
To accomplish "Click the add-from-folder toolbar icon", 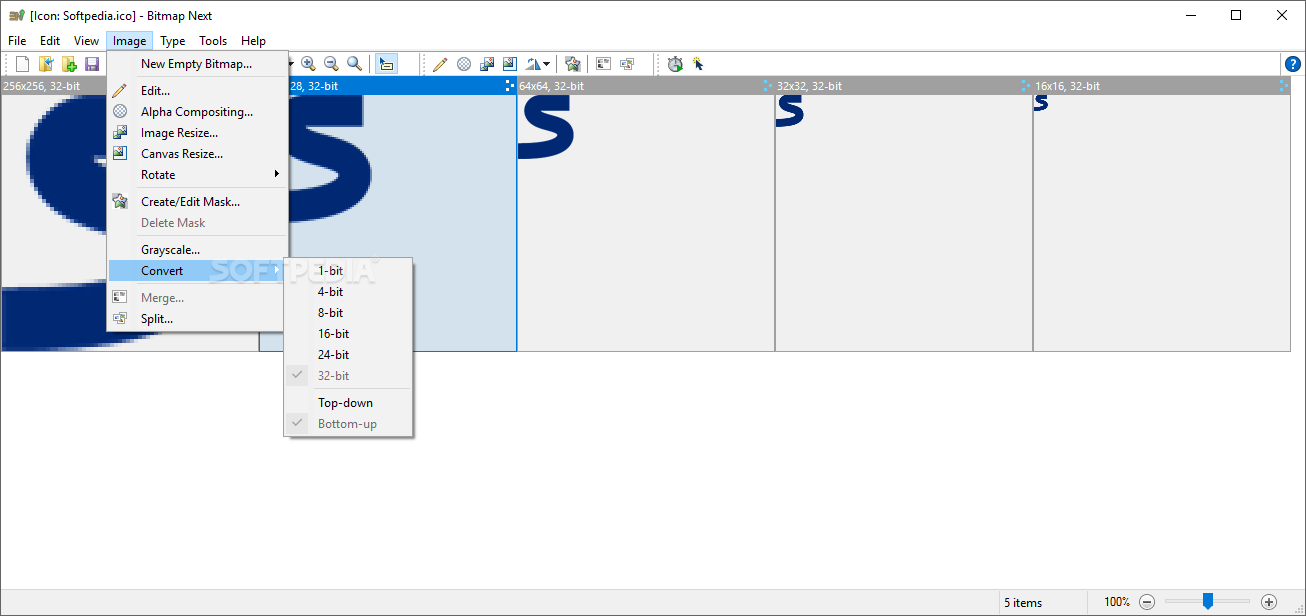I will pos(69,64).
